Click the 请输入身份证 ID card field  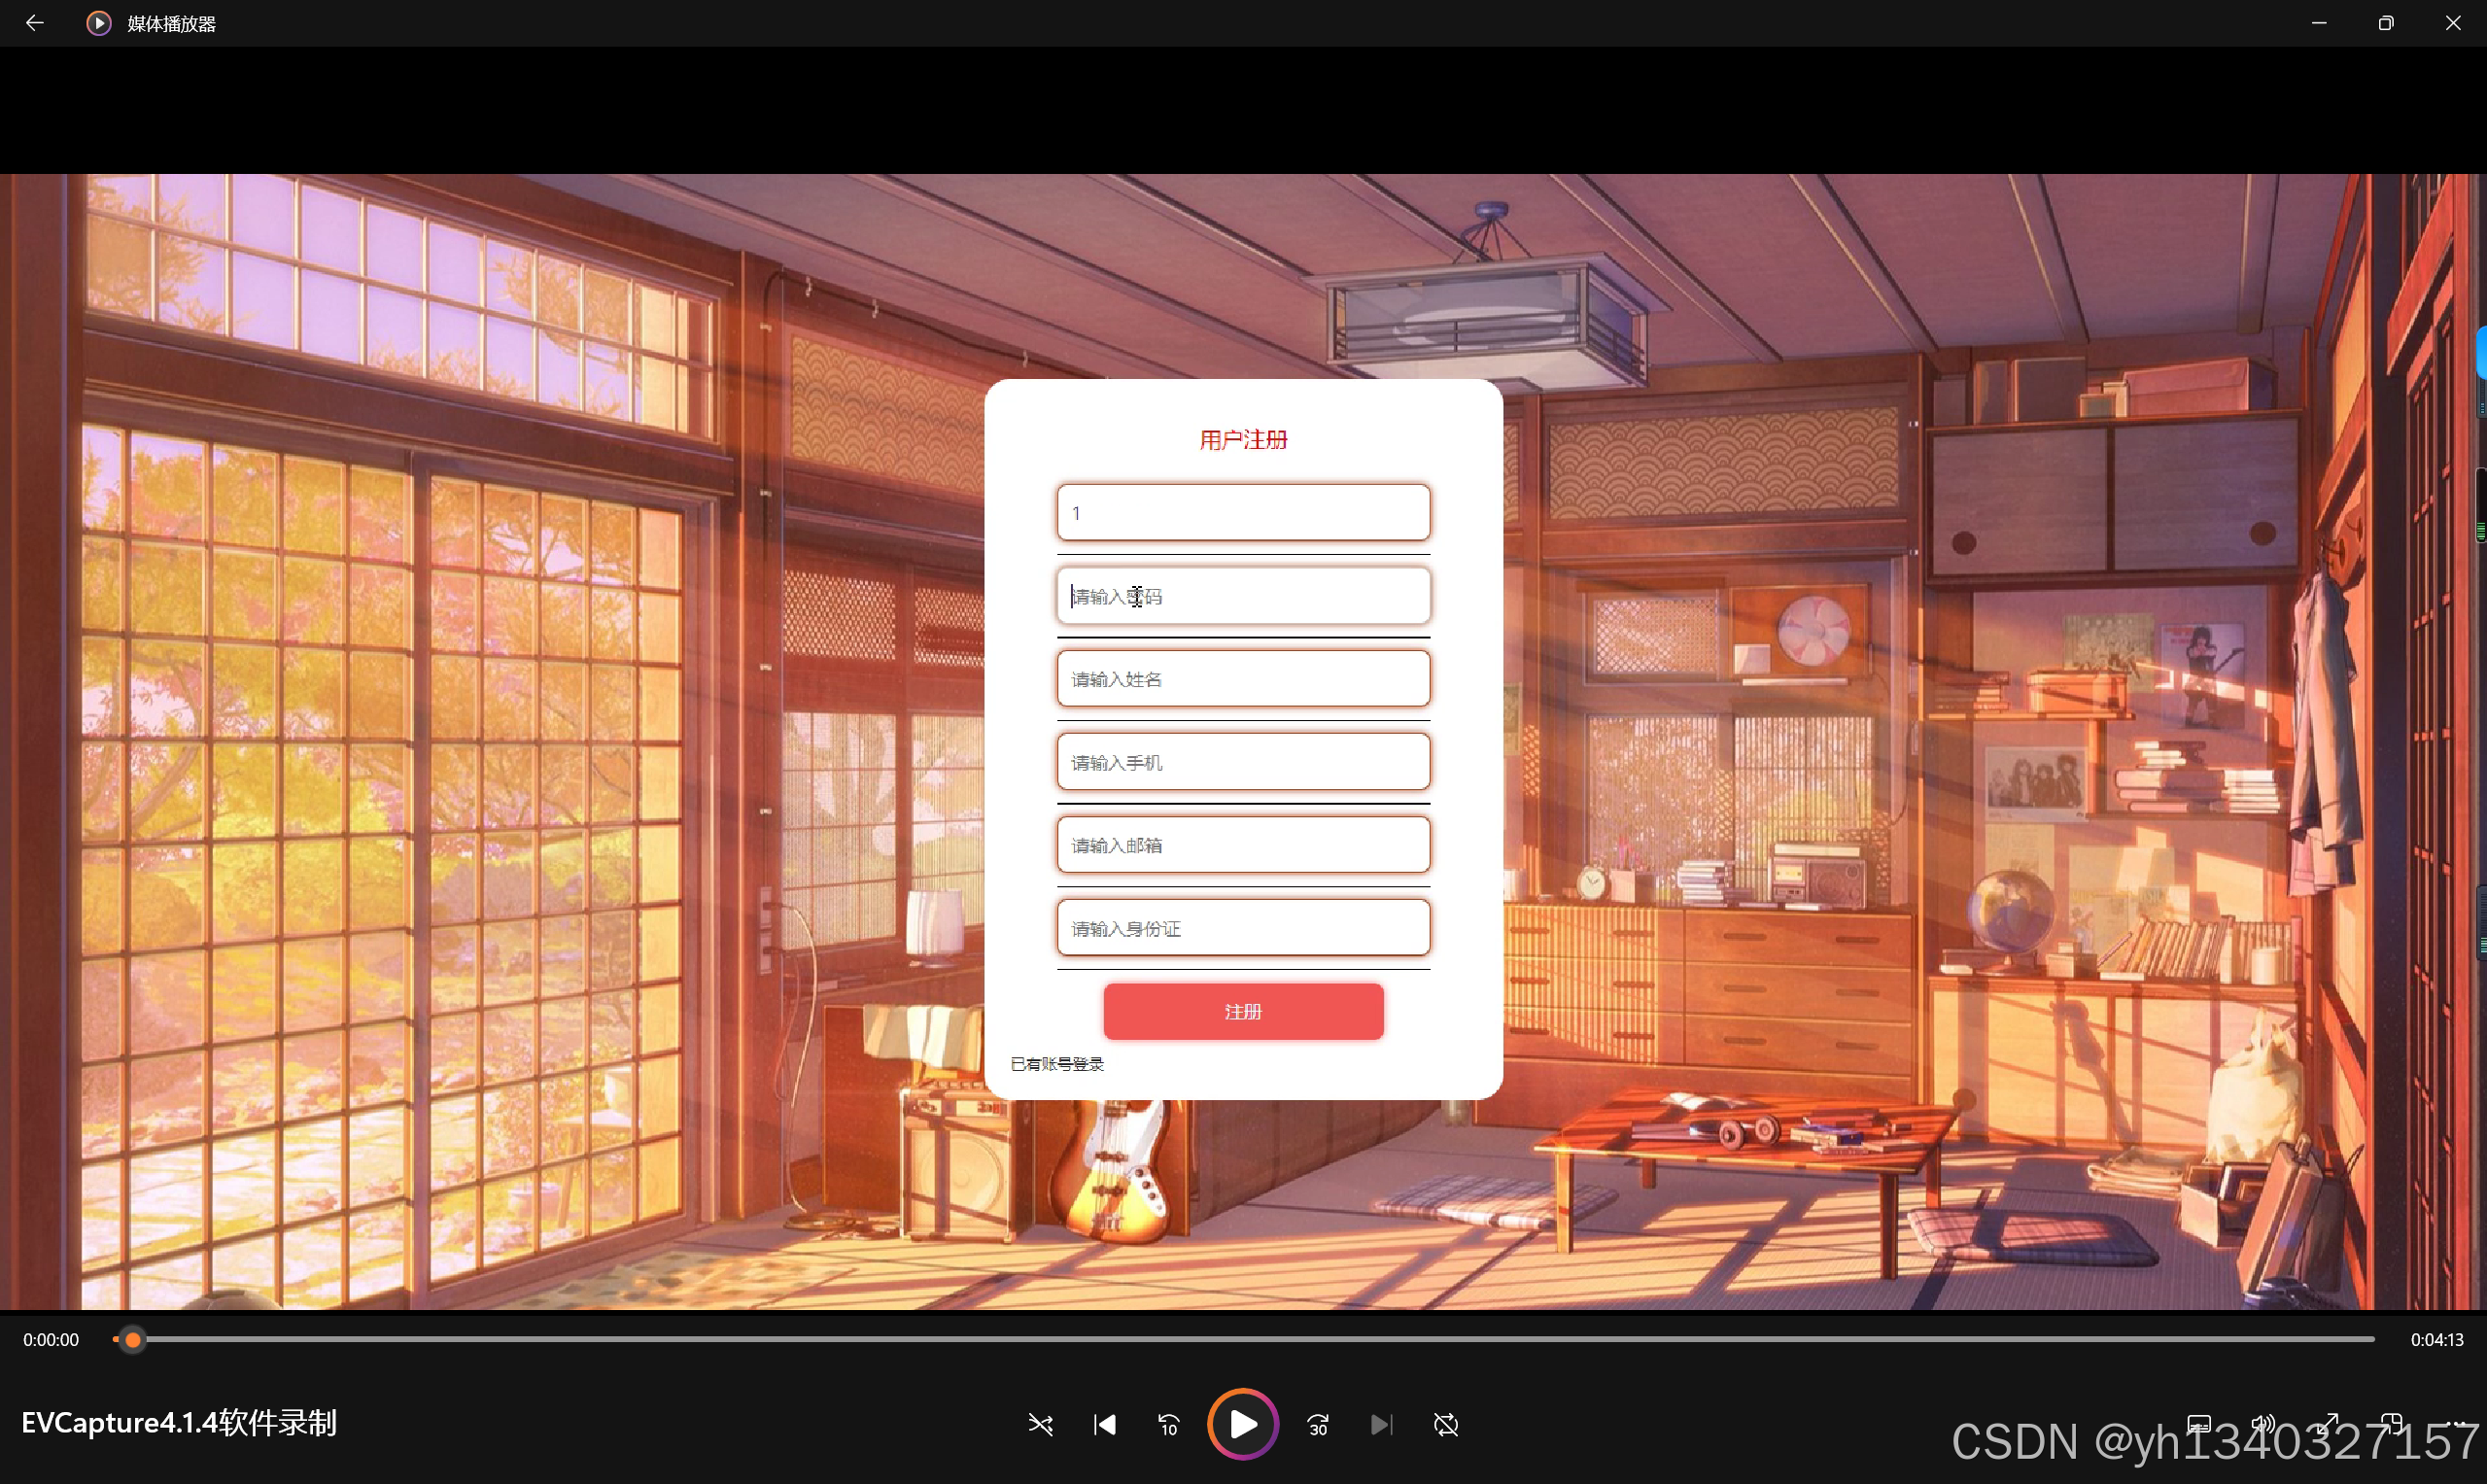click(x=1243, y=928)
